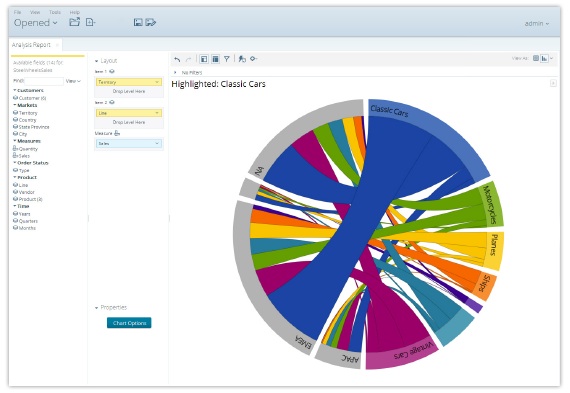Open the admin user menu
The width and height of the screenshot is (570, 393).
click(x=537, y=24)
